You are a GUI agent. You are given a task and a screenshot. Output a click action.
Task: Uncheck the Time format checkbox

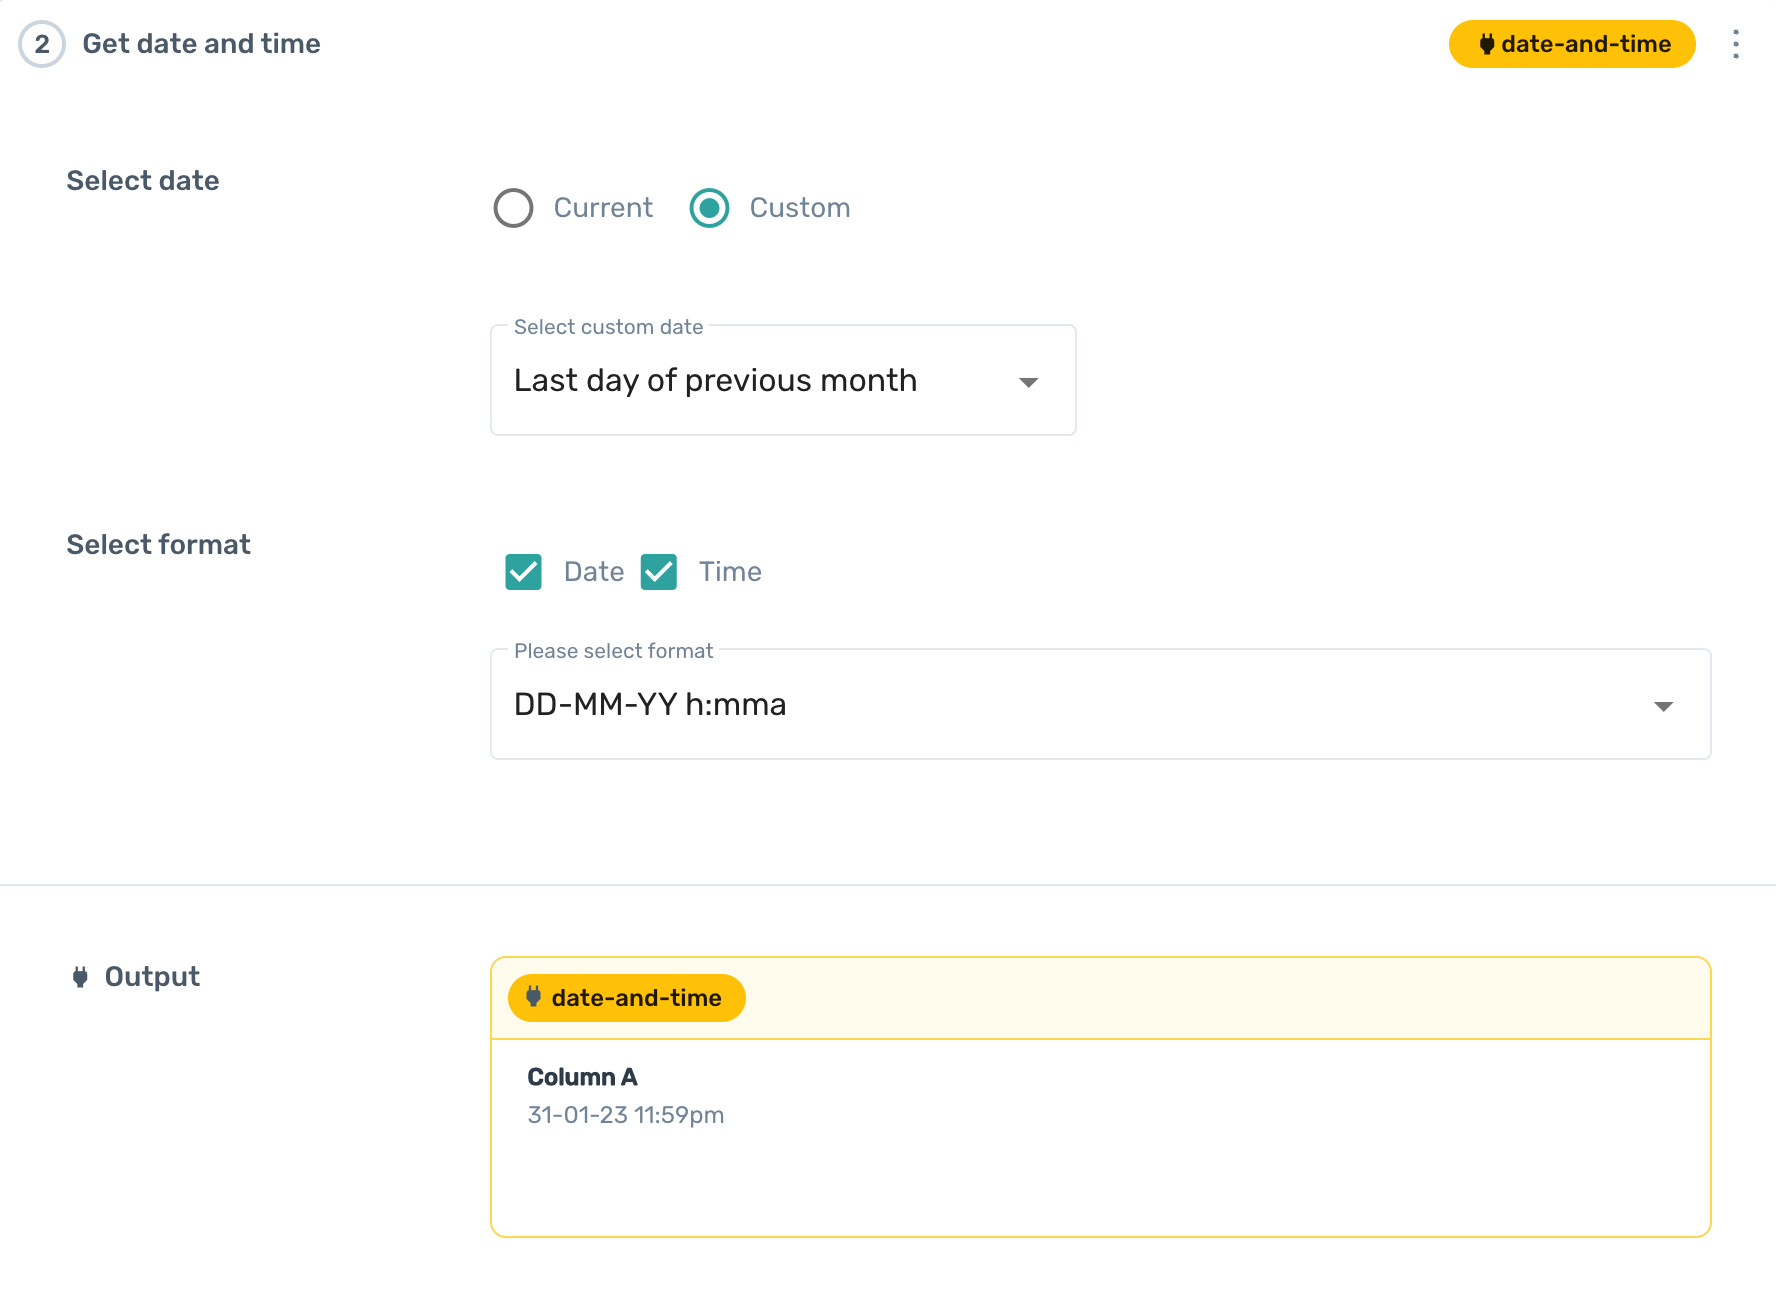(659, 572)
